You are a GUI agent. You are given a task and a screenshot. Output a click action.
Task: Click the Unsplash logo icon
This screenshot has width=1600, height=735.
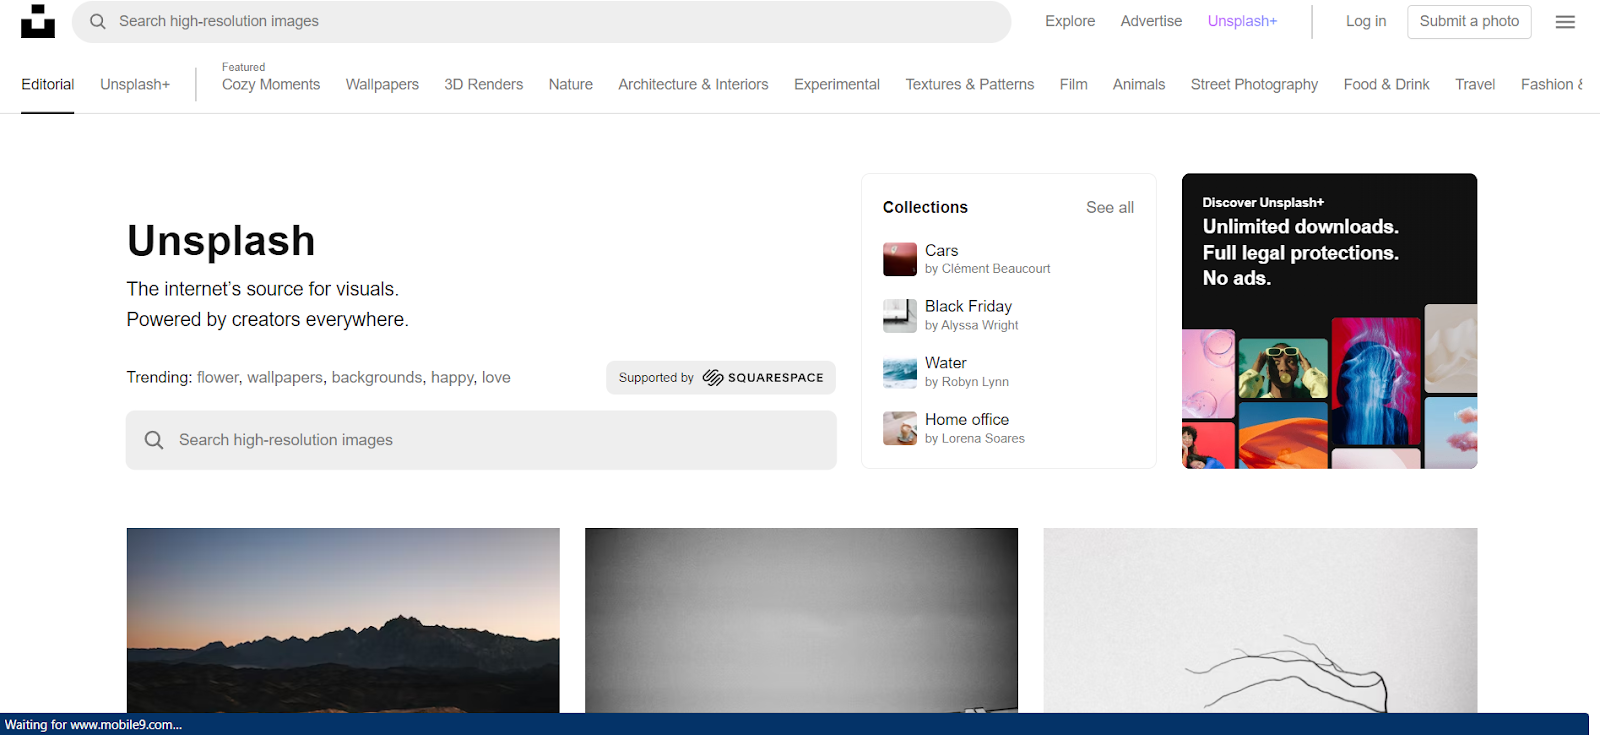38,21
